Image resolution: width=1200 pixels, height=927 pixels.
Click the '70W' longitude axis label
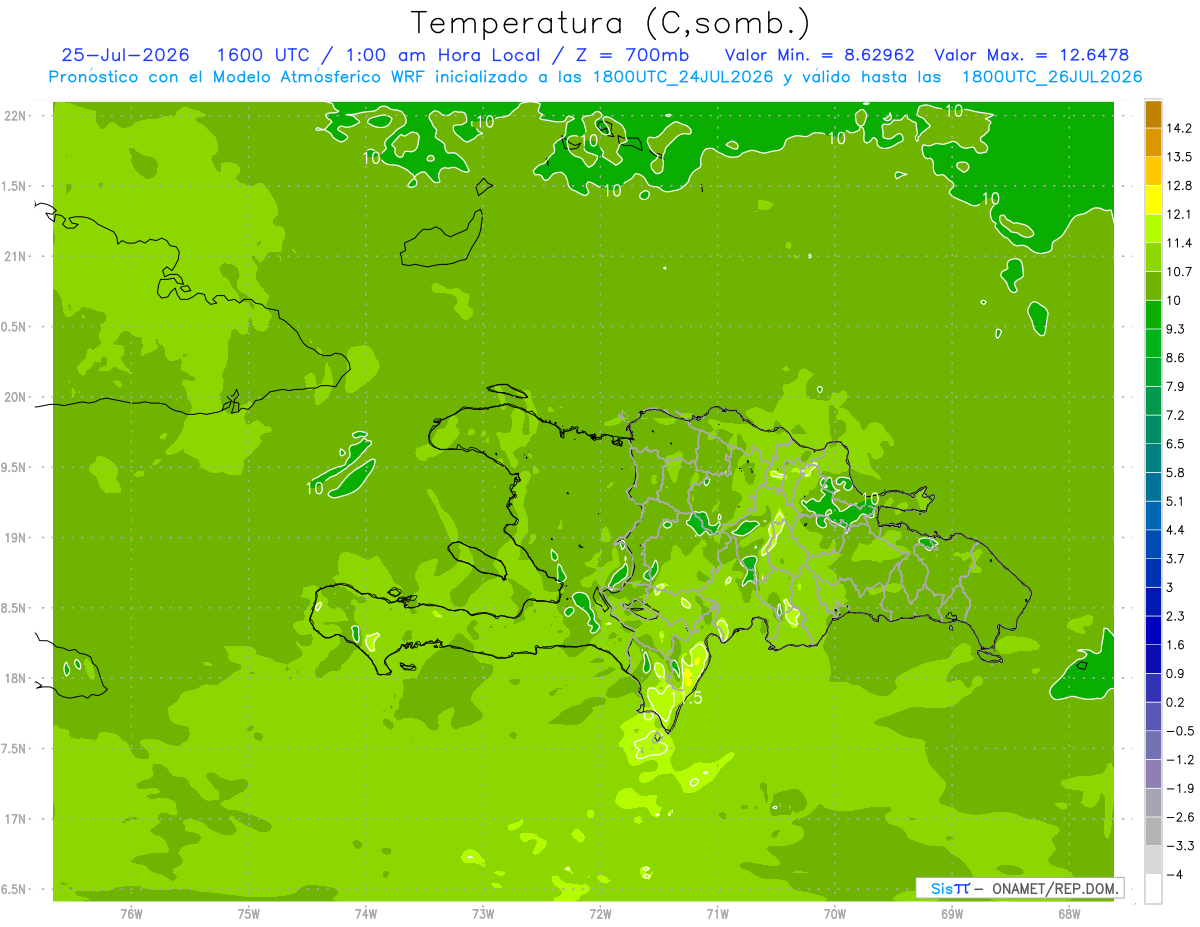click(834, 914)
